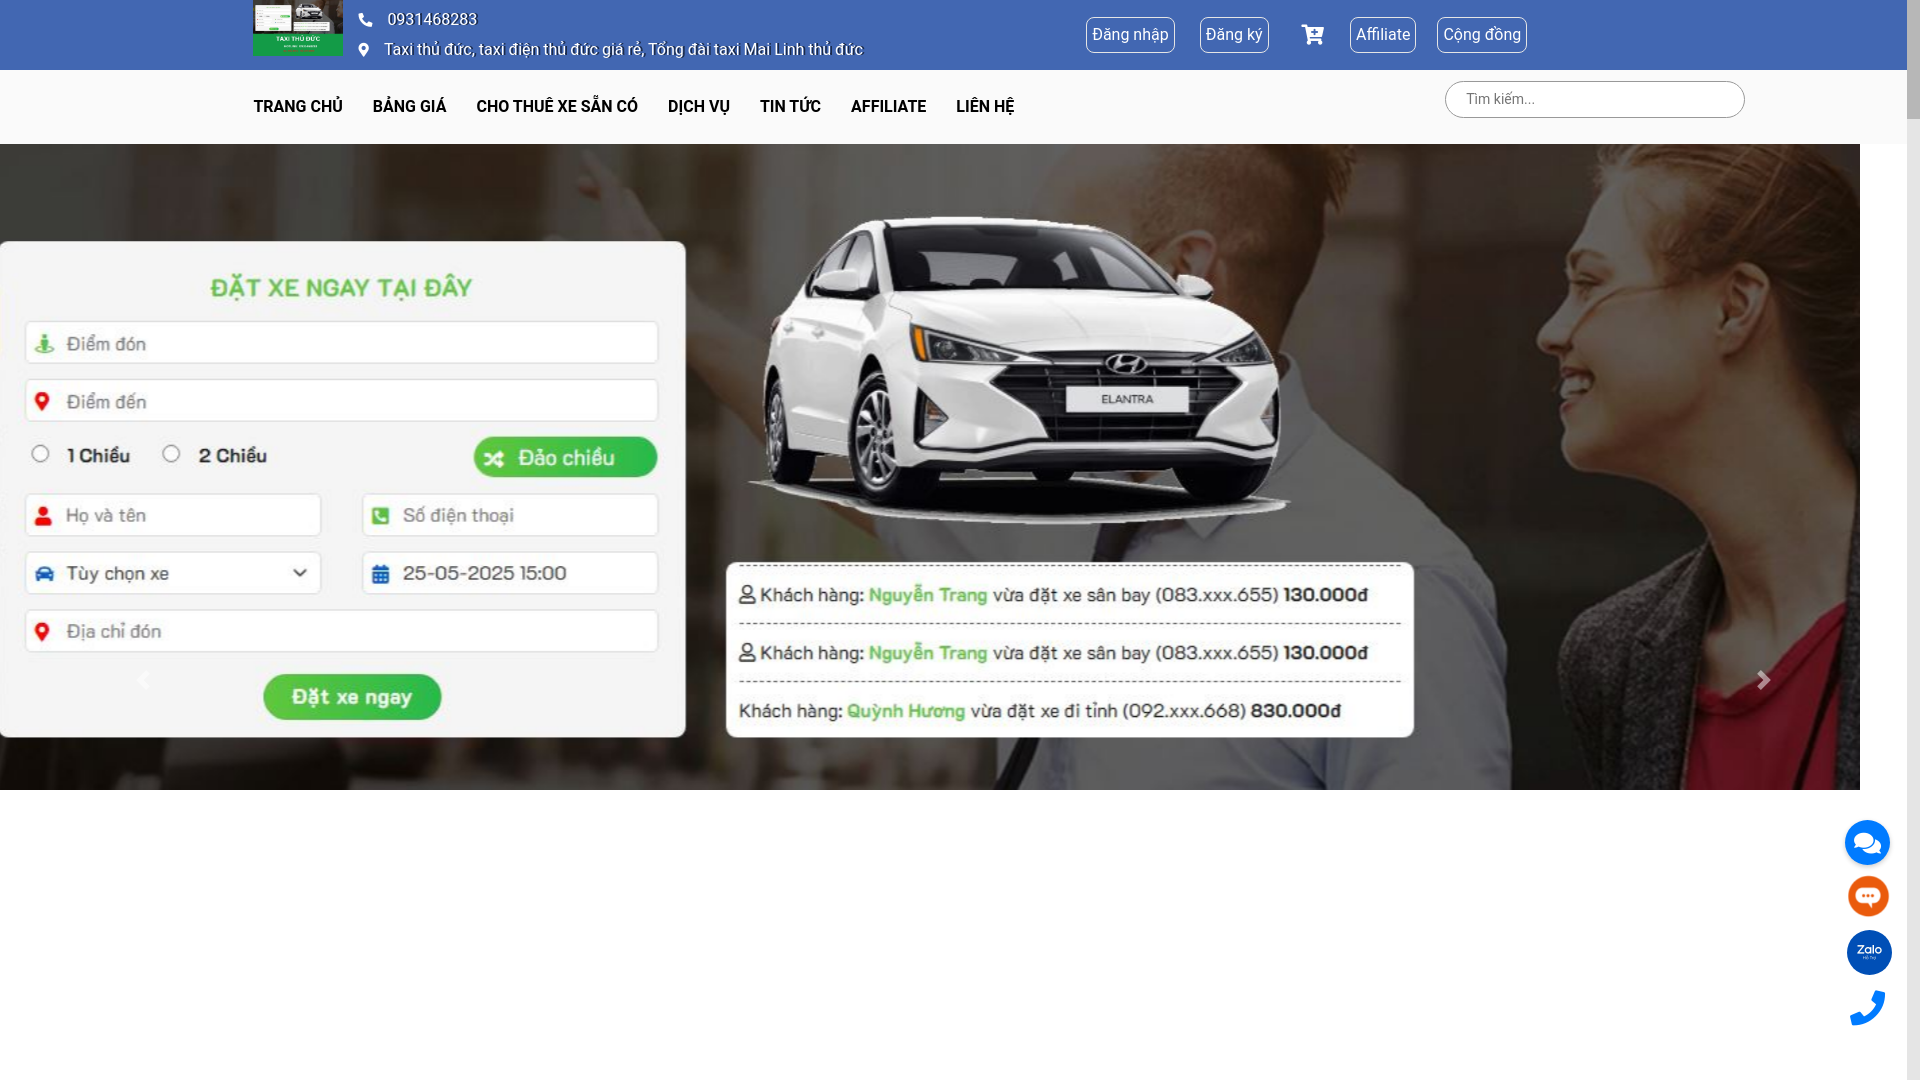The image size is (1920, 1080).
Task: Click the Affiliate button in the header
Action: (x=1383, y=35)
